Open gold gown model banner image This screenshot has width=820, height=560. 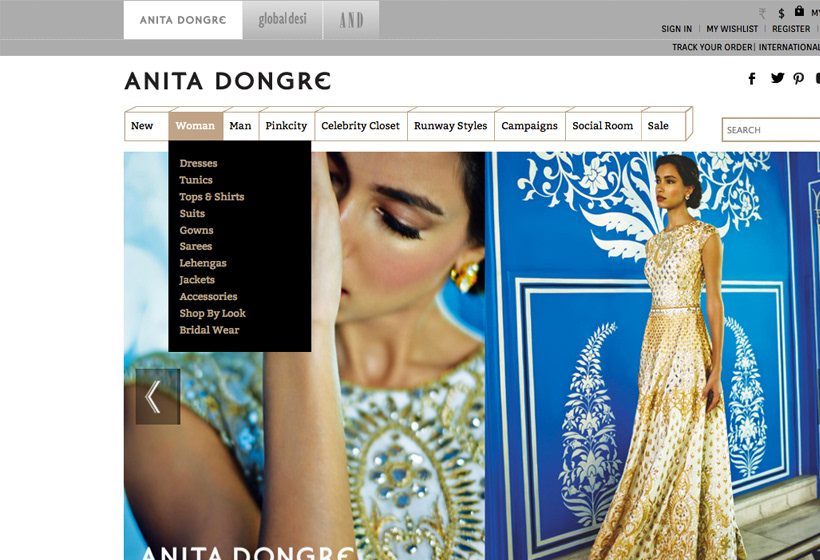(652, 356)
